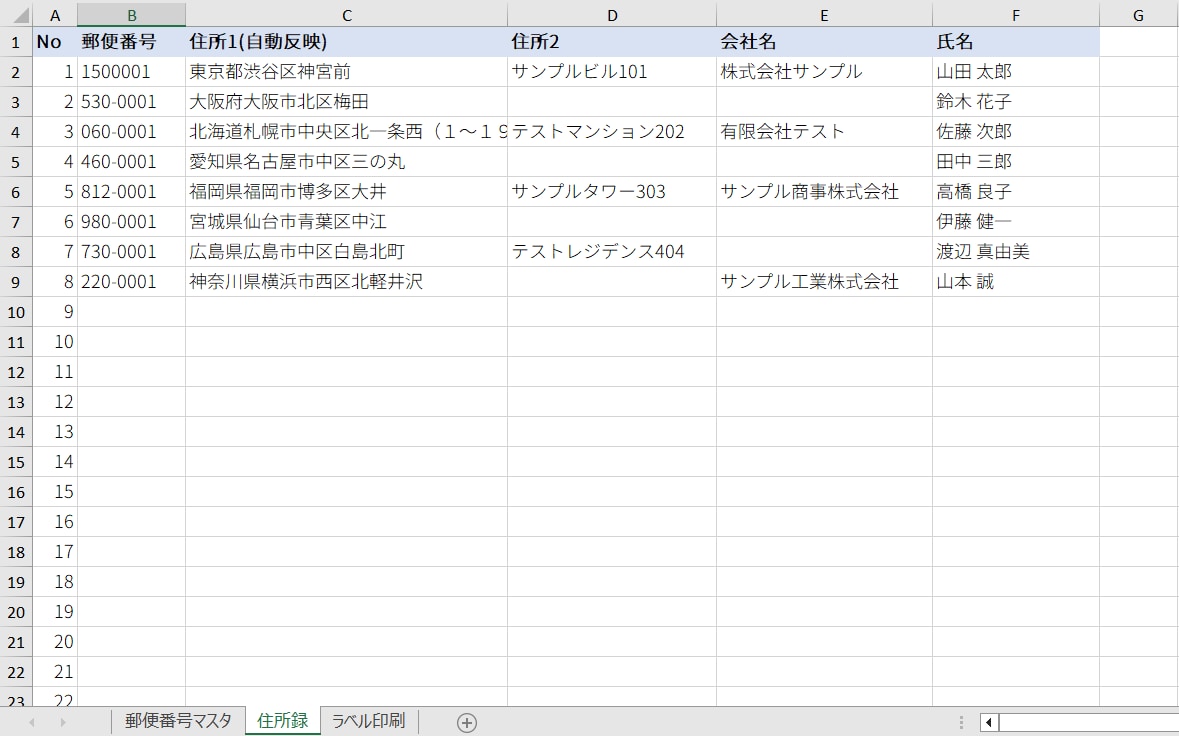Viewport: 1179px width, 736px height.
Task: Click previous sheet navigation arrow
Action: (x=32, y=722)
